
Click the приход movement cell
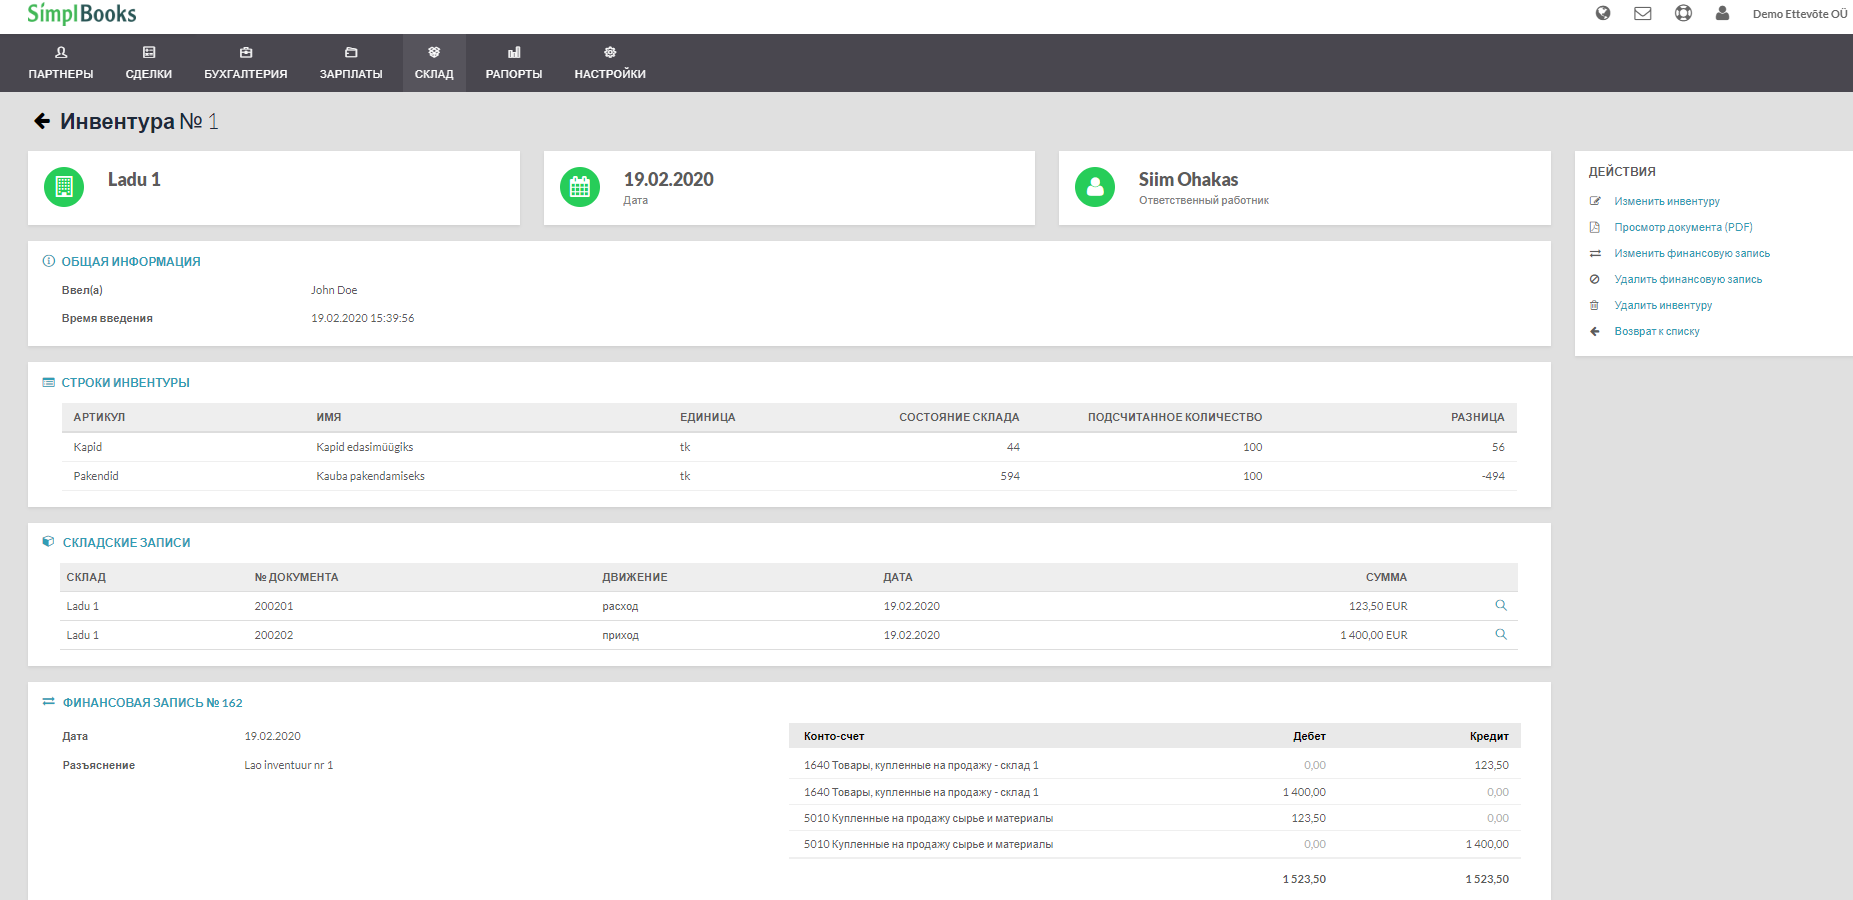[621, 635]
